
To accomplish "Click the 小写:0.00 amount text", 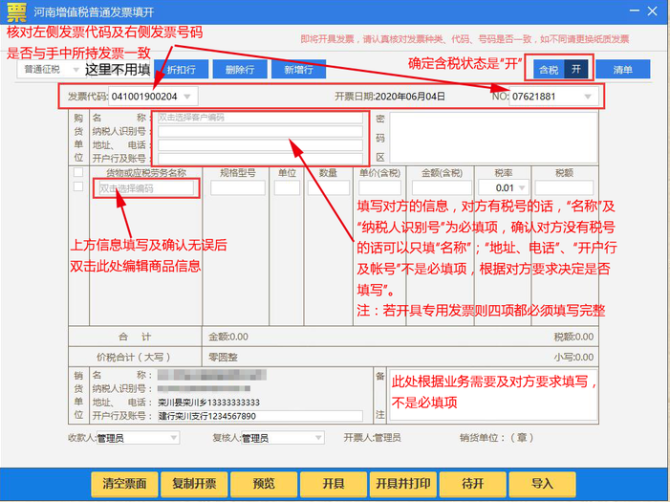I will [x=574, y=357].
